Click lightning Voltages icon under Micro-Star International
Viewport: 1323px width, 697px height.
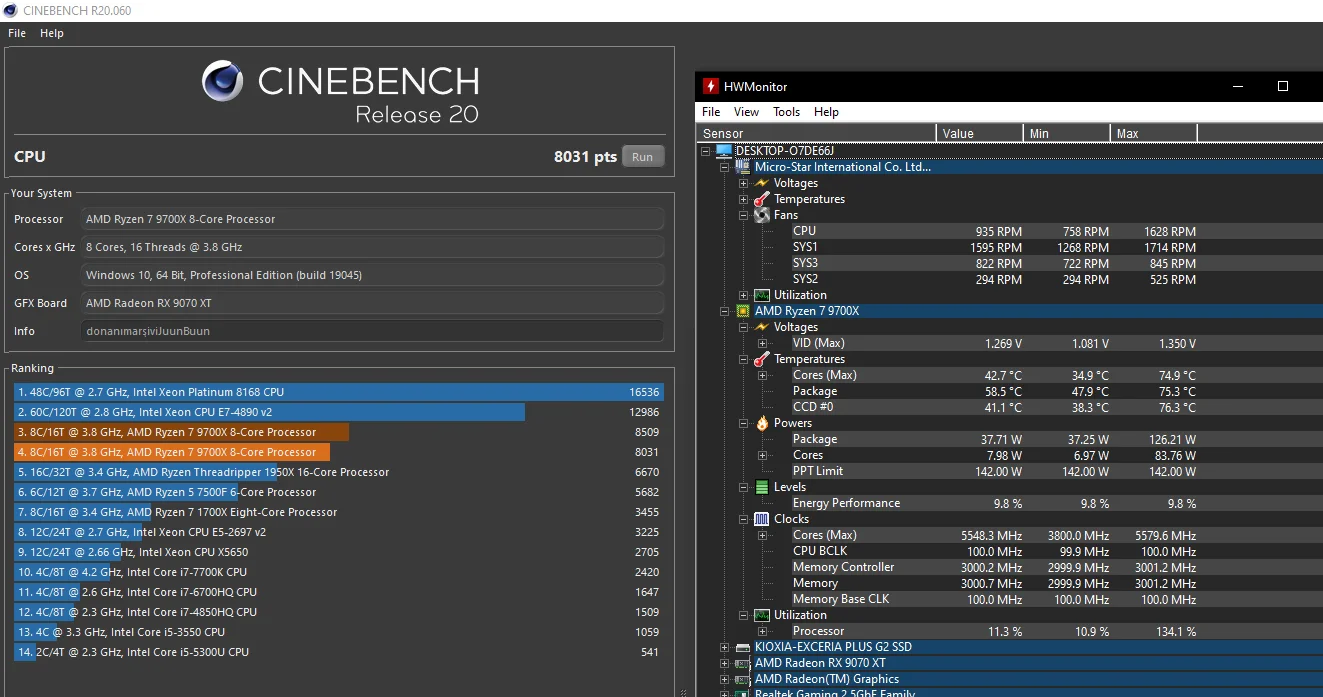tap(762, 183)
